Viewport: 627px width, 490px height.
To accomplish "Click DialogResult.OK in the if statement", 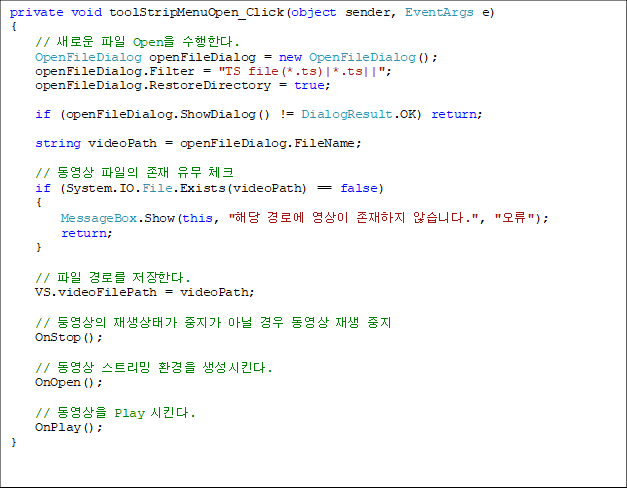I will pos(361,114).
